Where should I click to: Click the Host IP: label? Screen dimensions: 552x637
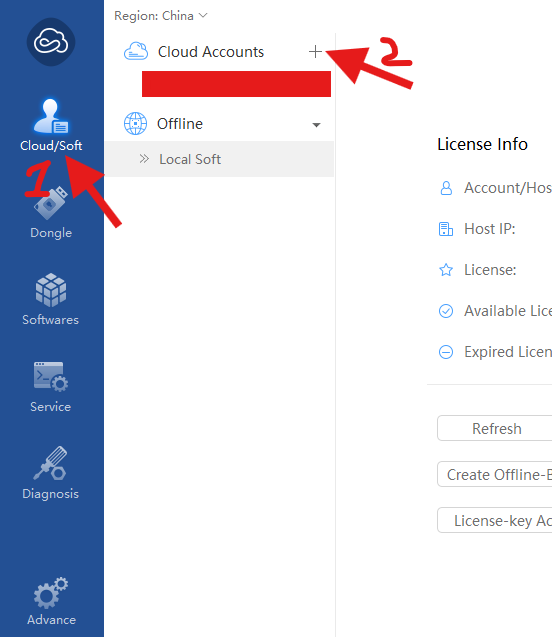(x=490, y=229)
